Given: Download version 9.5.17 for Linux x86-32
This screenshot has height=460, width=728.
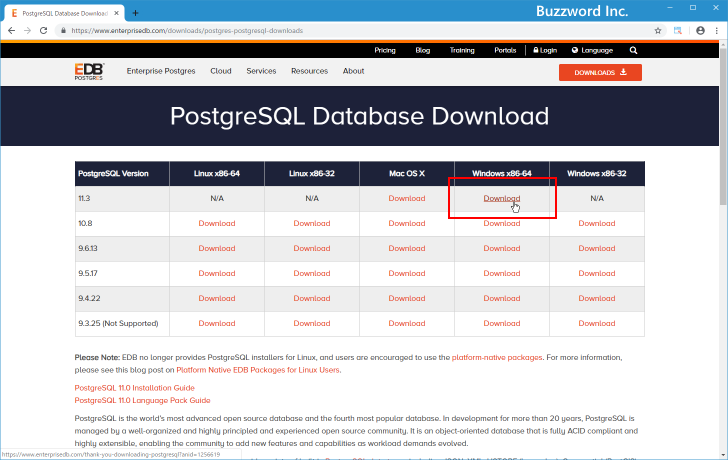Looking at the screenshot, I should point(312,273).
